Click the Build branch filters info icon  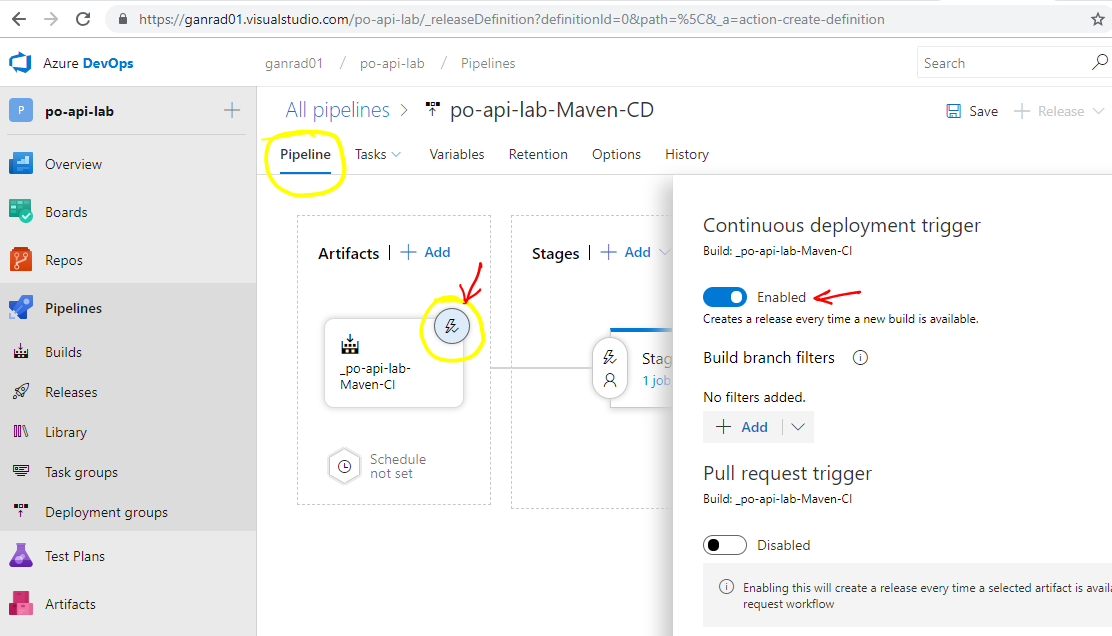pyautogui.click(x=860, y=357)
